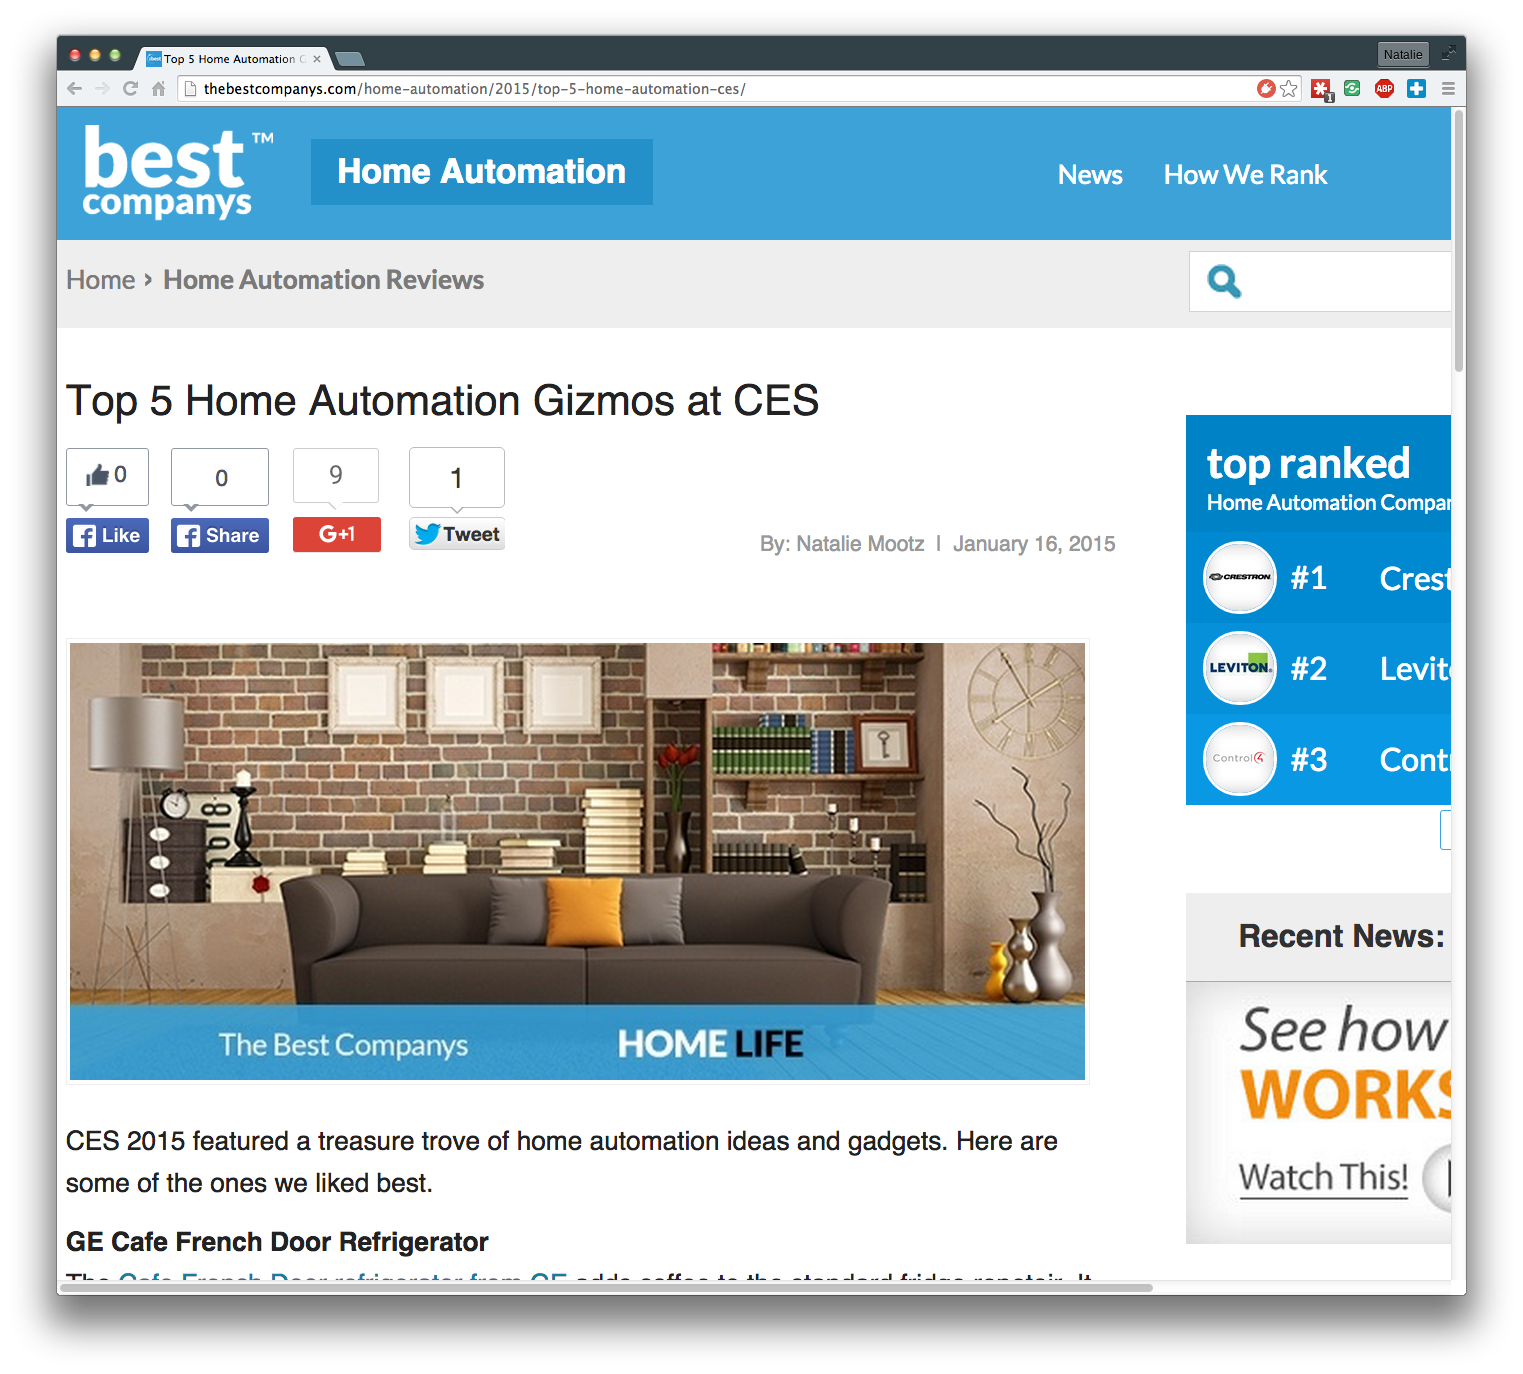
Task: Close the Top 5 Home Automation tab
Action: [317, 59]
